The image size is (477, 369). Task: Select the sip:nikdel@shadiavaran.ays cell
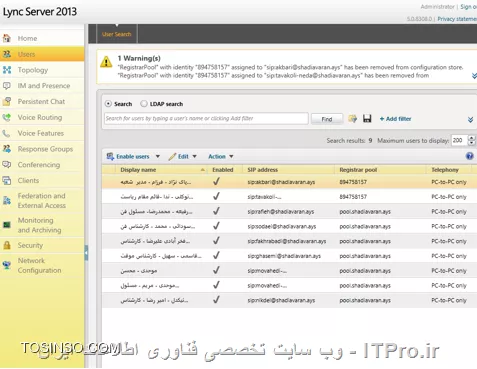(281, 300)
